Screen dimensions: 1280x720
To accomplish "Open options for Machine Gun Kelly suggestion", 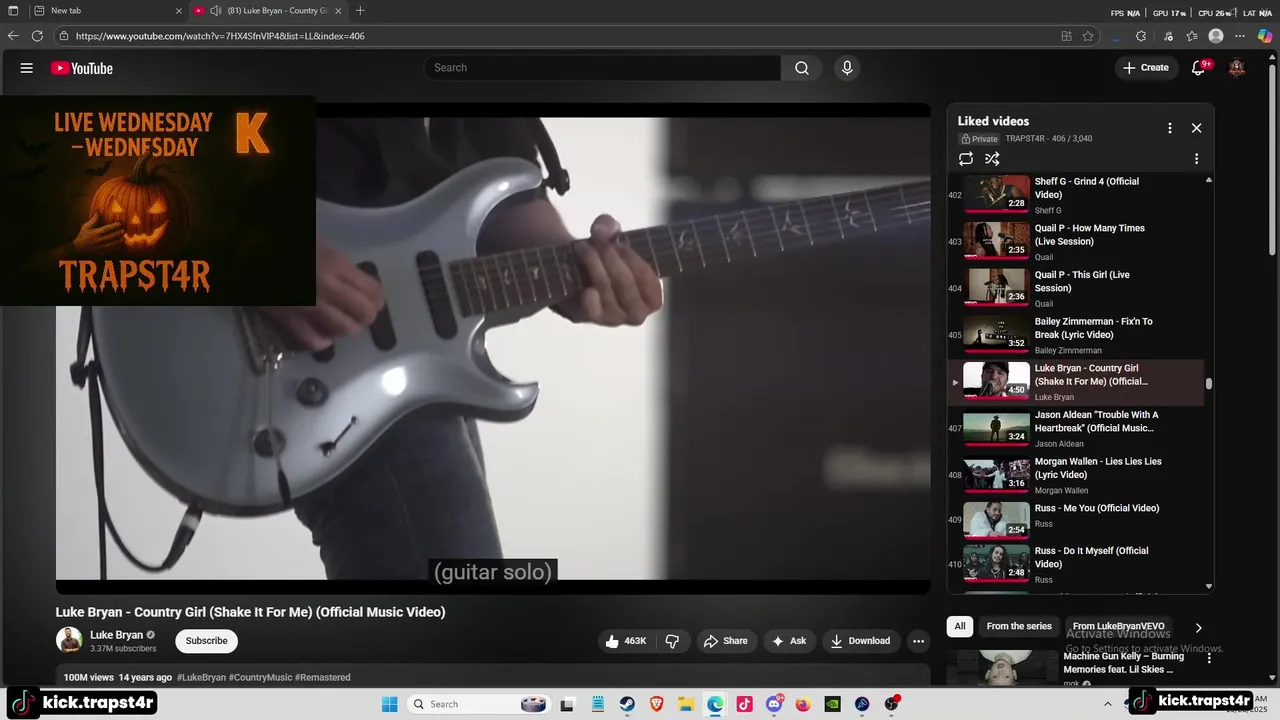I will [1209, 659].
